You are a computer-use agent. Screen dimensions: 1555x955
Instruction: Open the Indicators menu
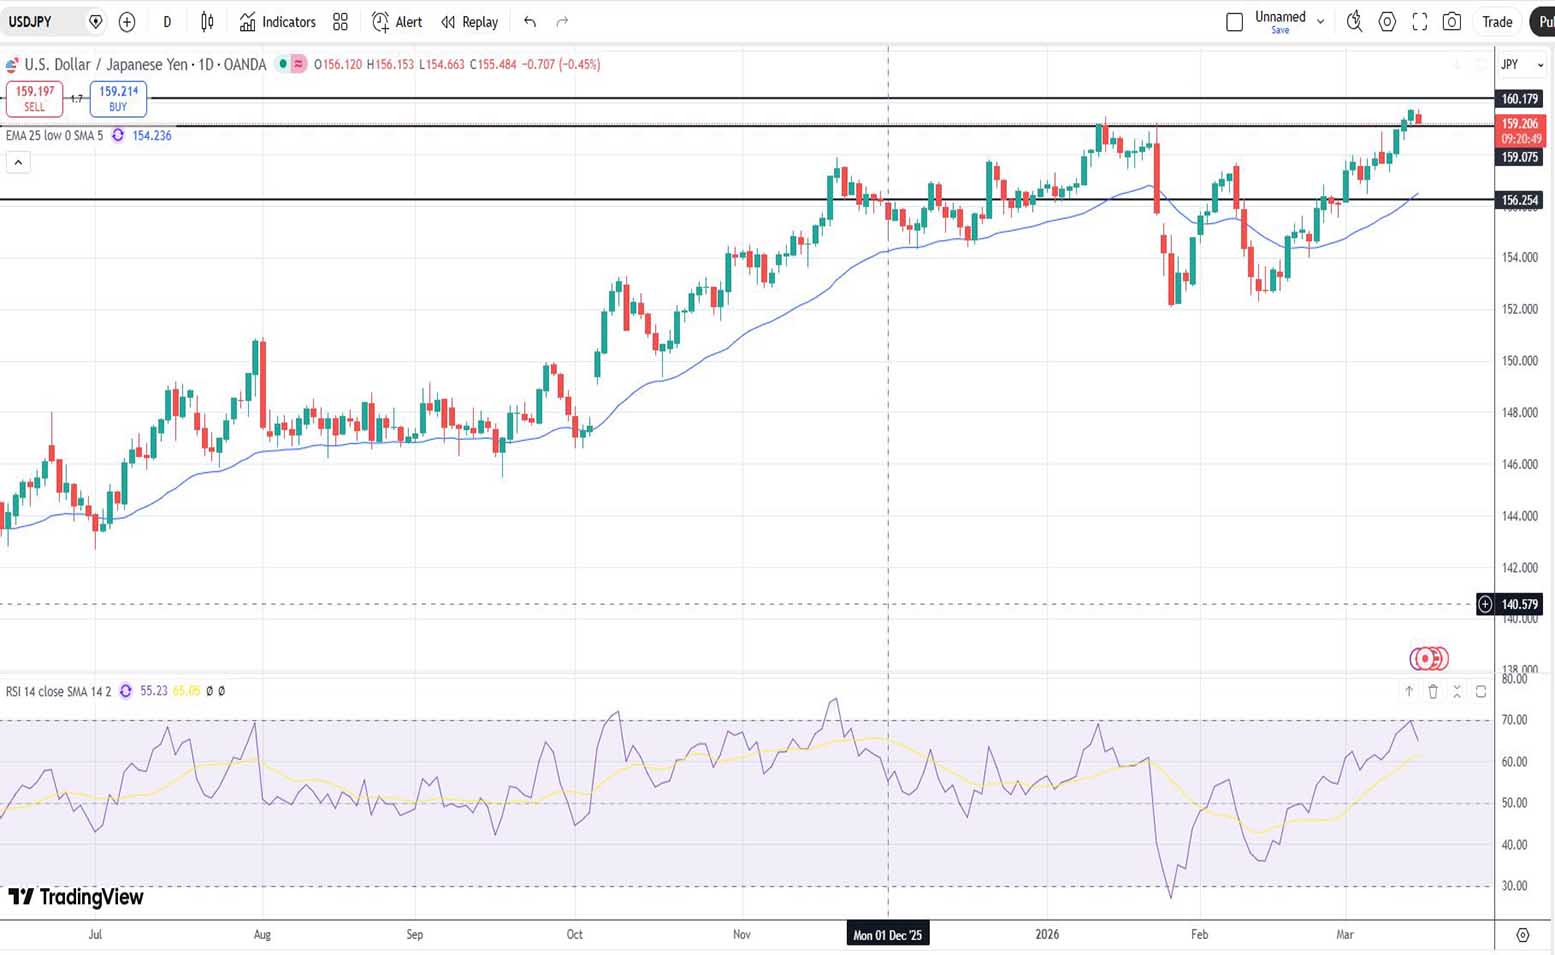pyautogui.click(x=277, y=22)
